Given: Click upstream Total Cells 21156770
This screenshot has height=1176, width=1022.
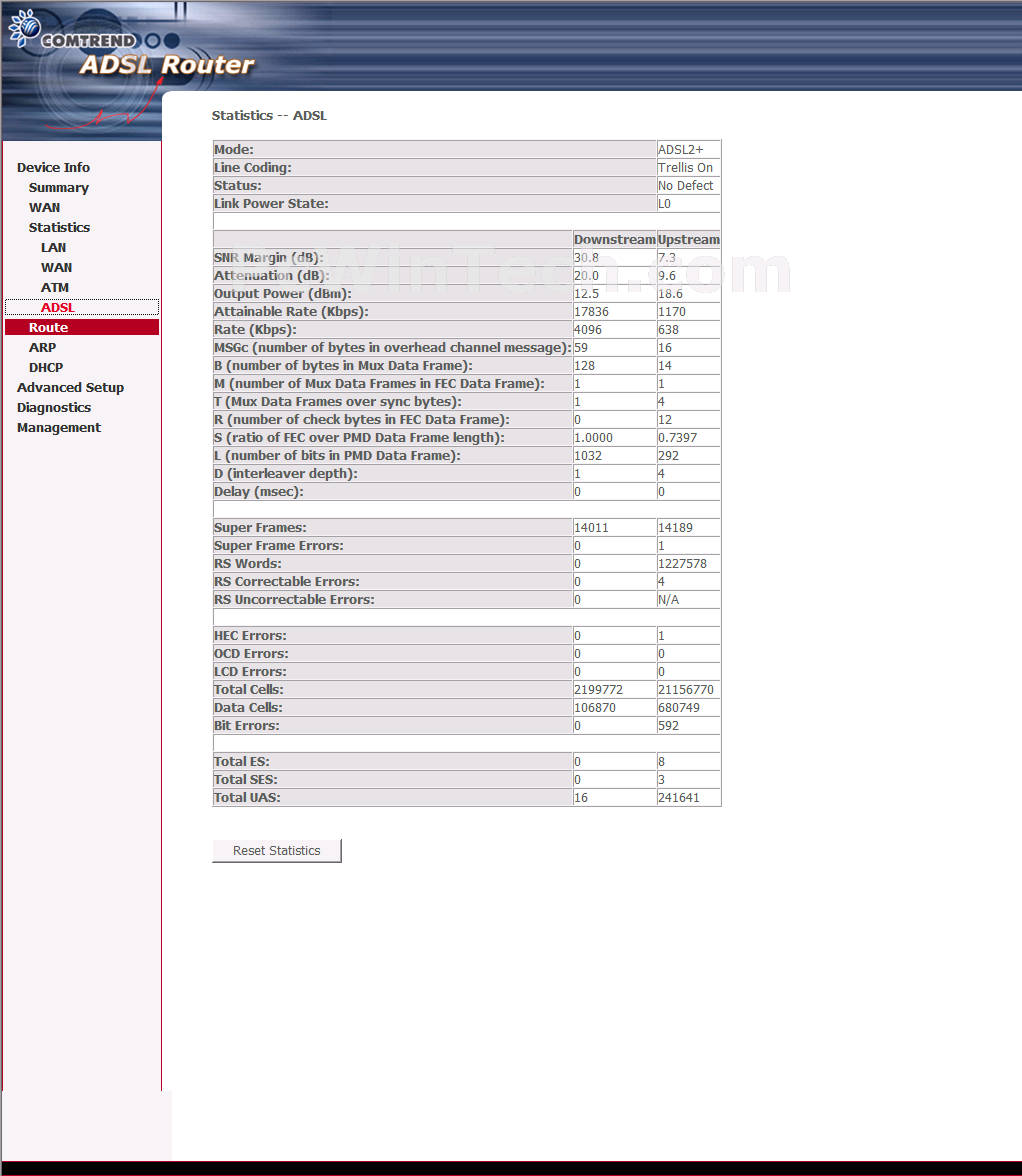Looking at the screenshot, I should pos(686,689).
